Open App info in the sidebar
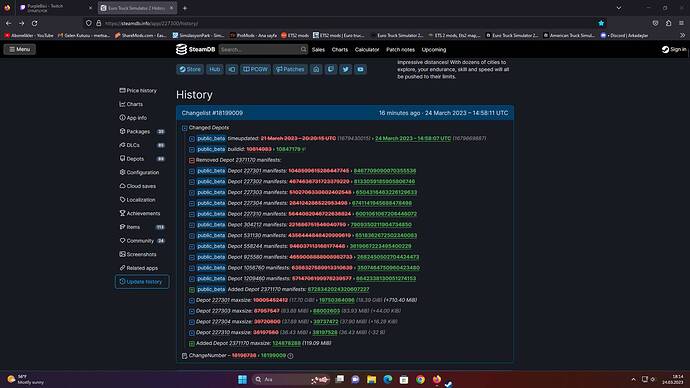 coord(133,118)
